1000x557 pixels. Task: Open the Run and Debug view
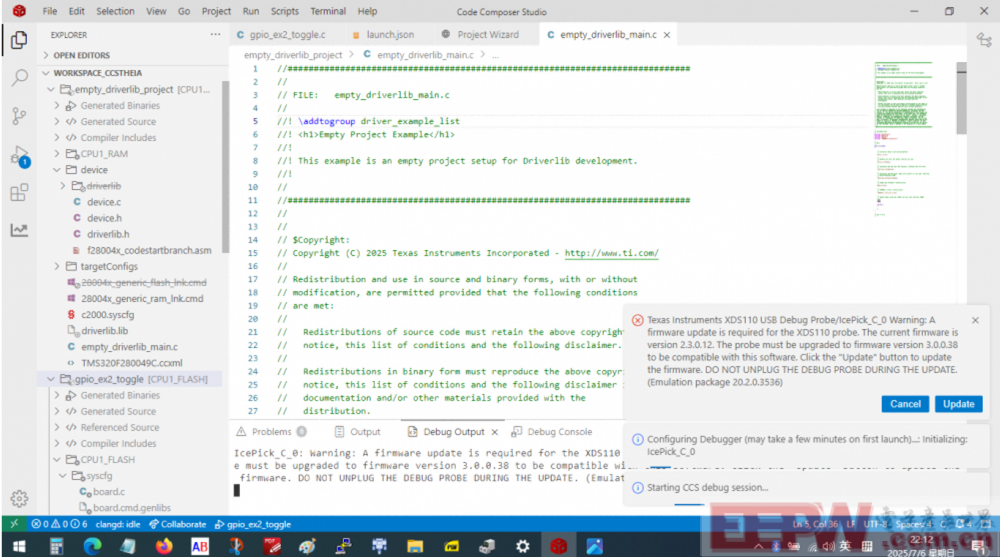pos(19,156)
